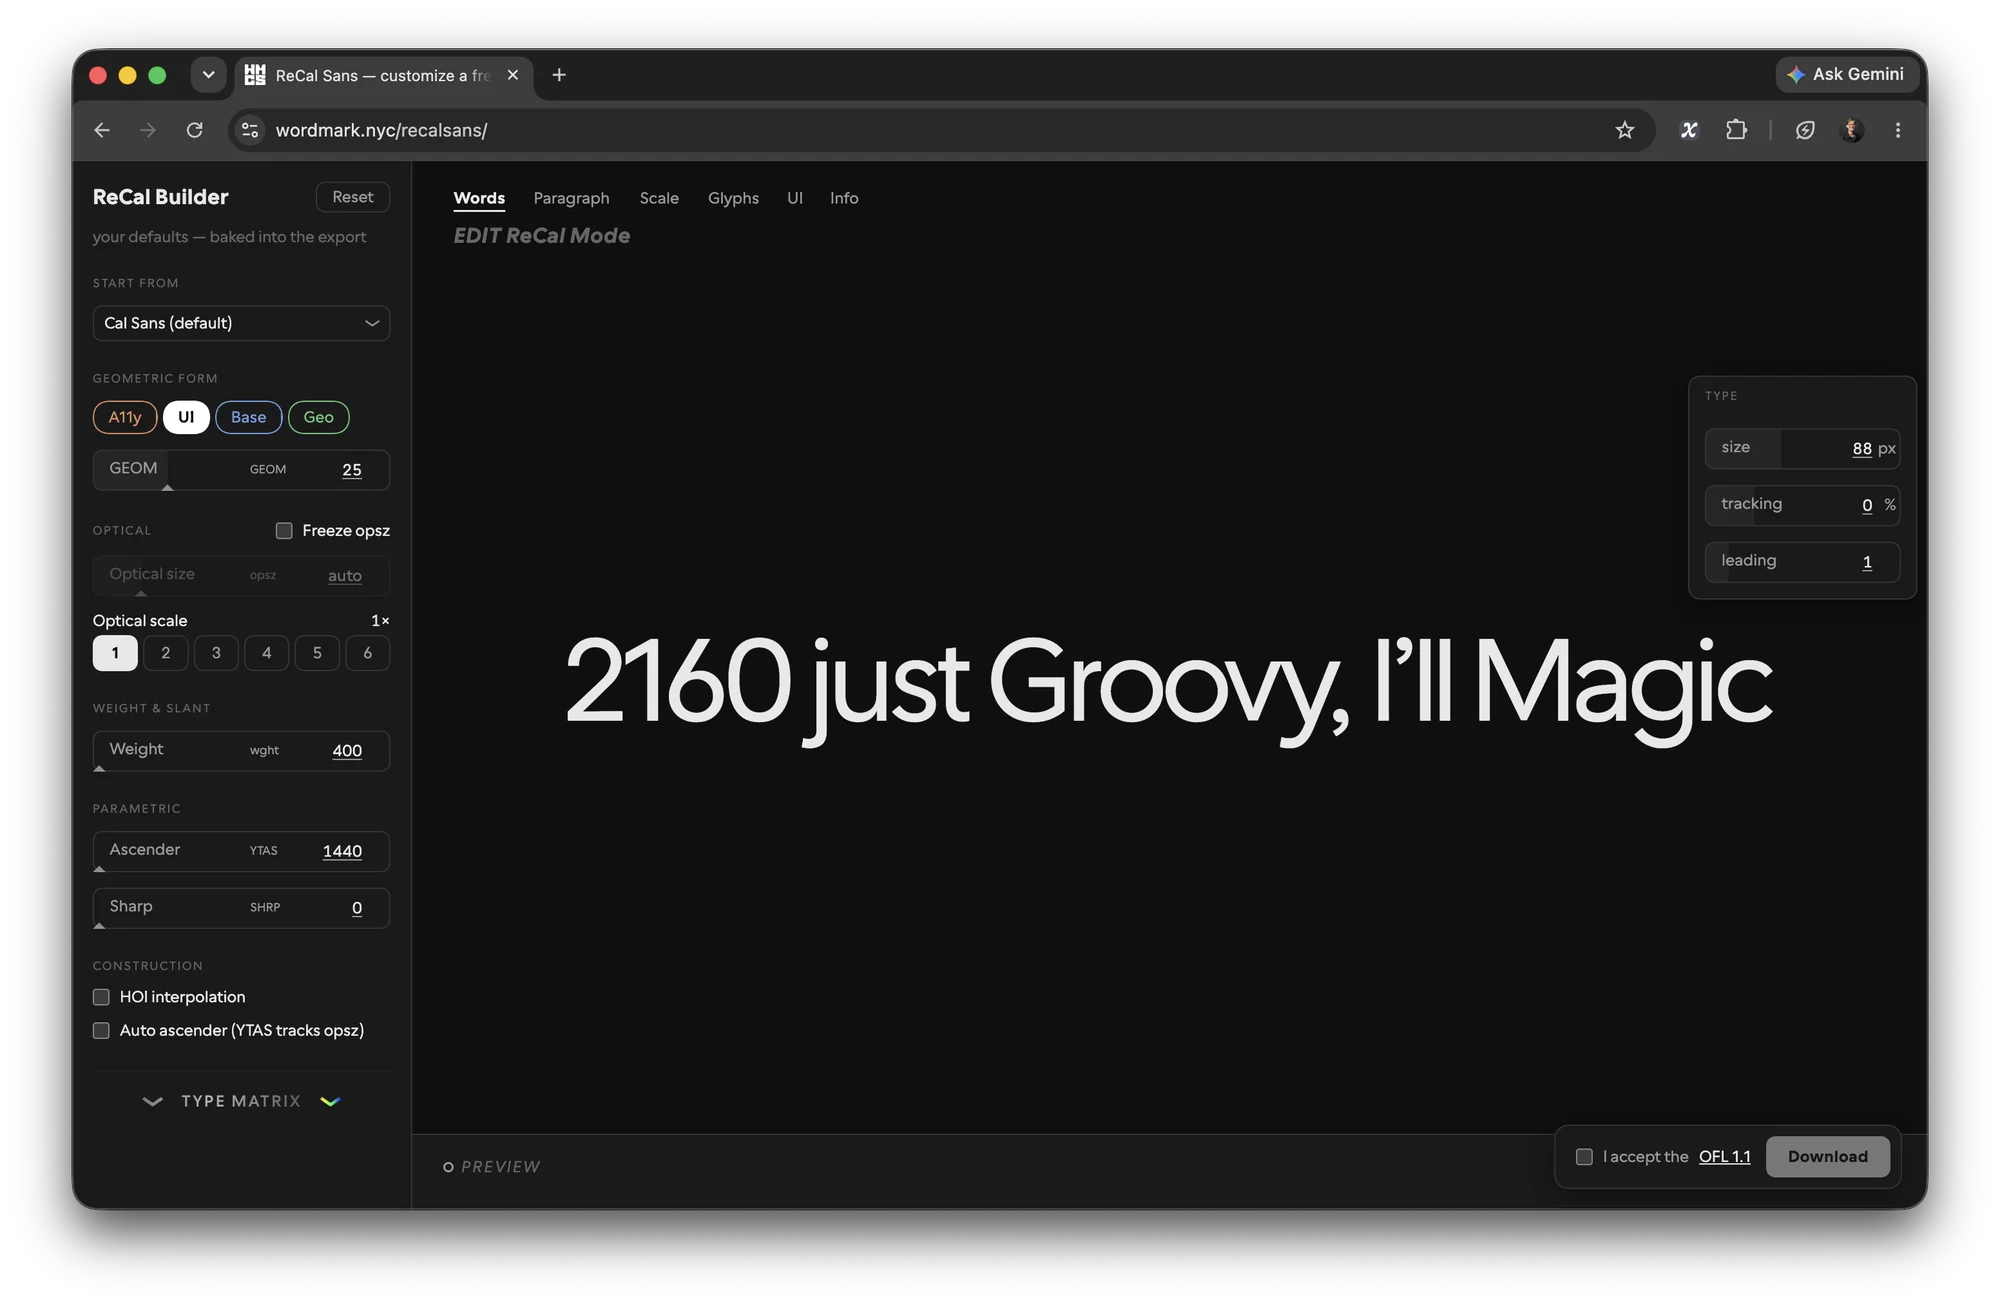Screen dimensions: 2000x1305
Task: Click the browser forward arrow
Action: 148,130
